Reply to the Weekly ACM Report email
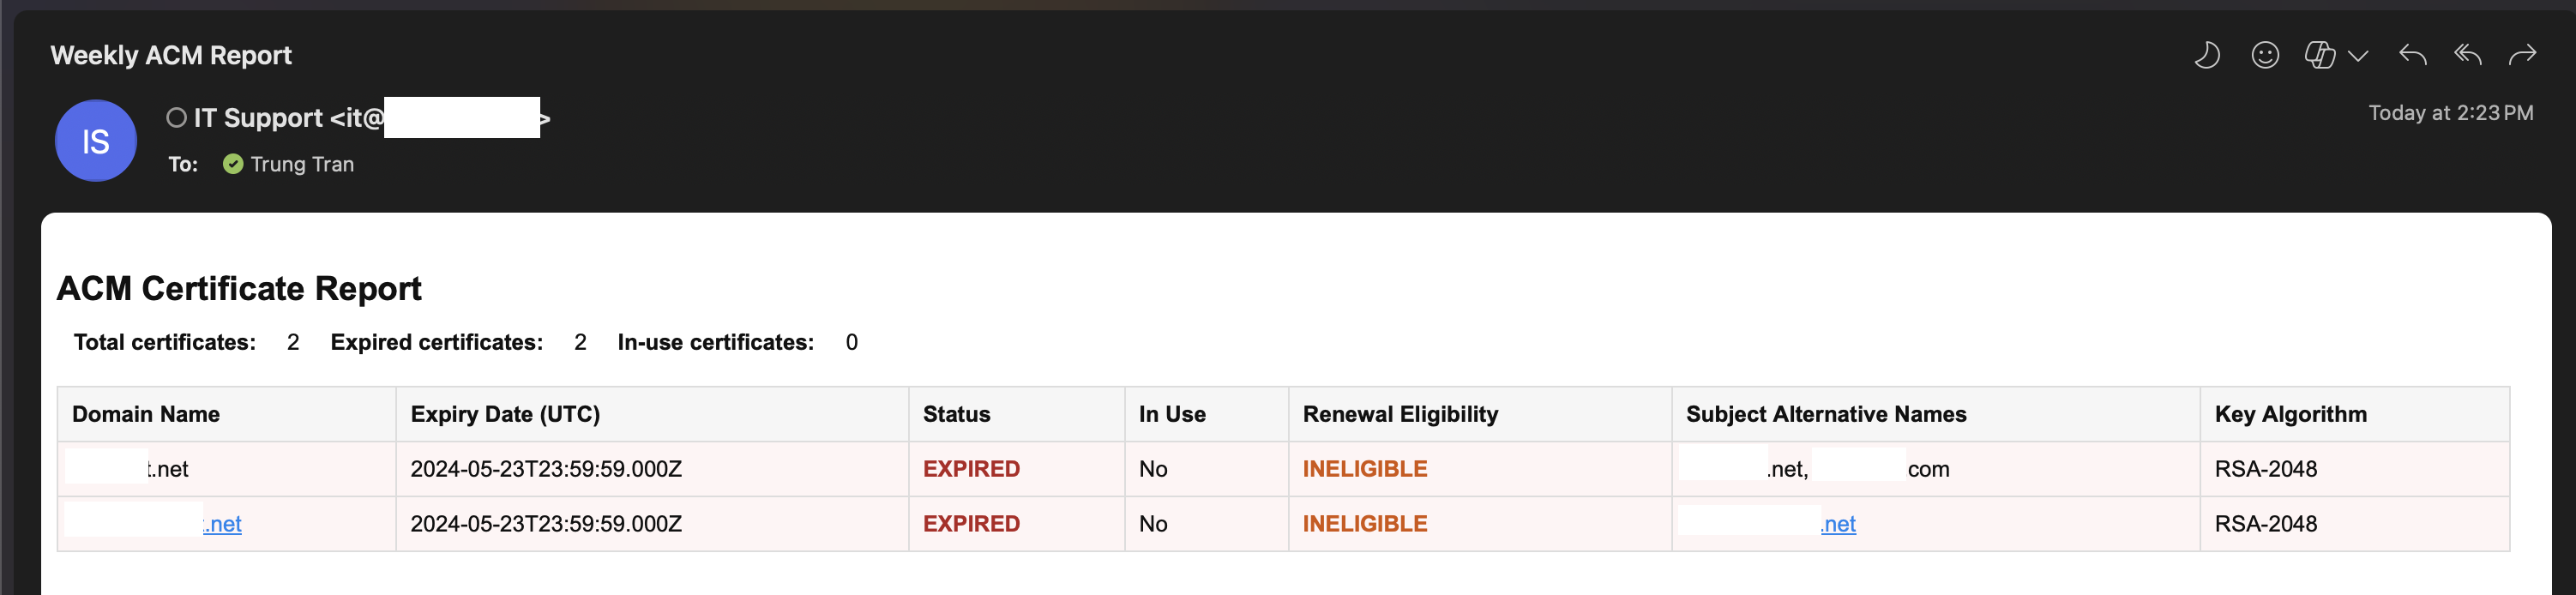The image size is (2576, 595). click(x=2412, y=55)
